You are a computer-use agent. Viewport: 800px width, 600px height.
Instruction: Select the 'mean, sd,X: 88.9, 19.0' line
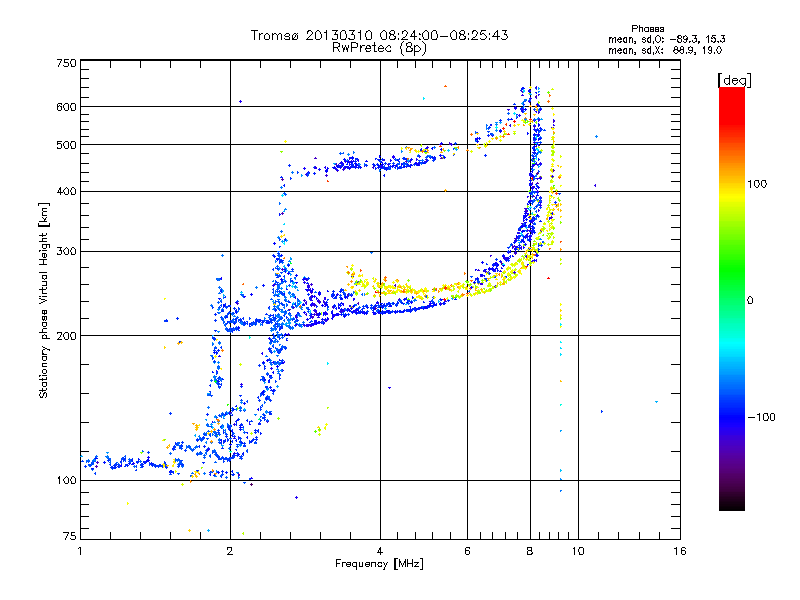[665, 50]
